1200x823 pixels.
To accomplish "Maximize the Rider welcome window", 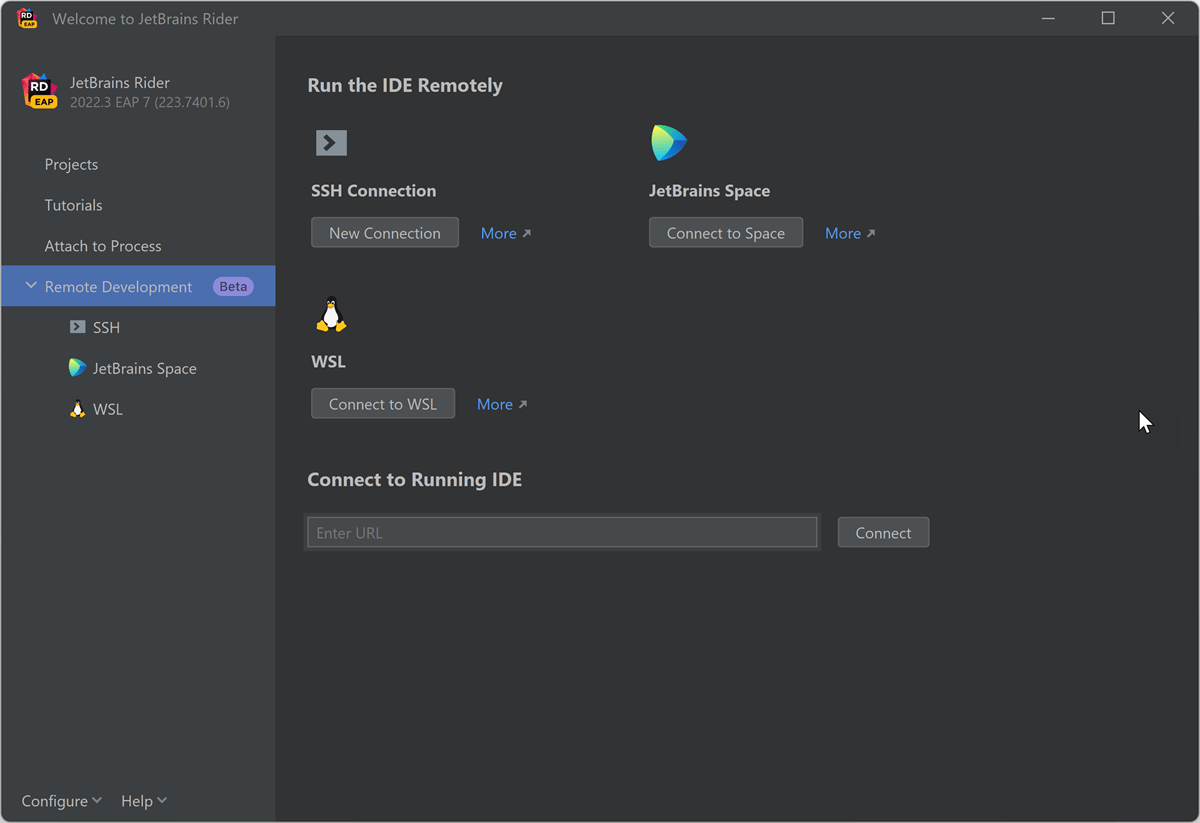I will [x=1108, y=18].
